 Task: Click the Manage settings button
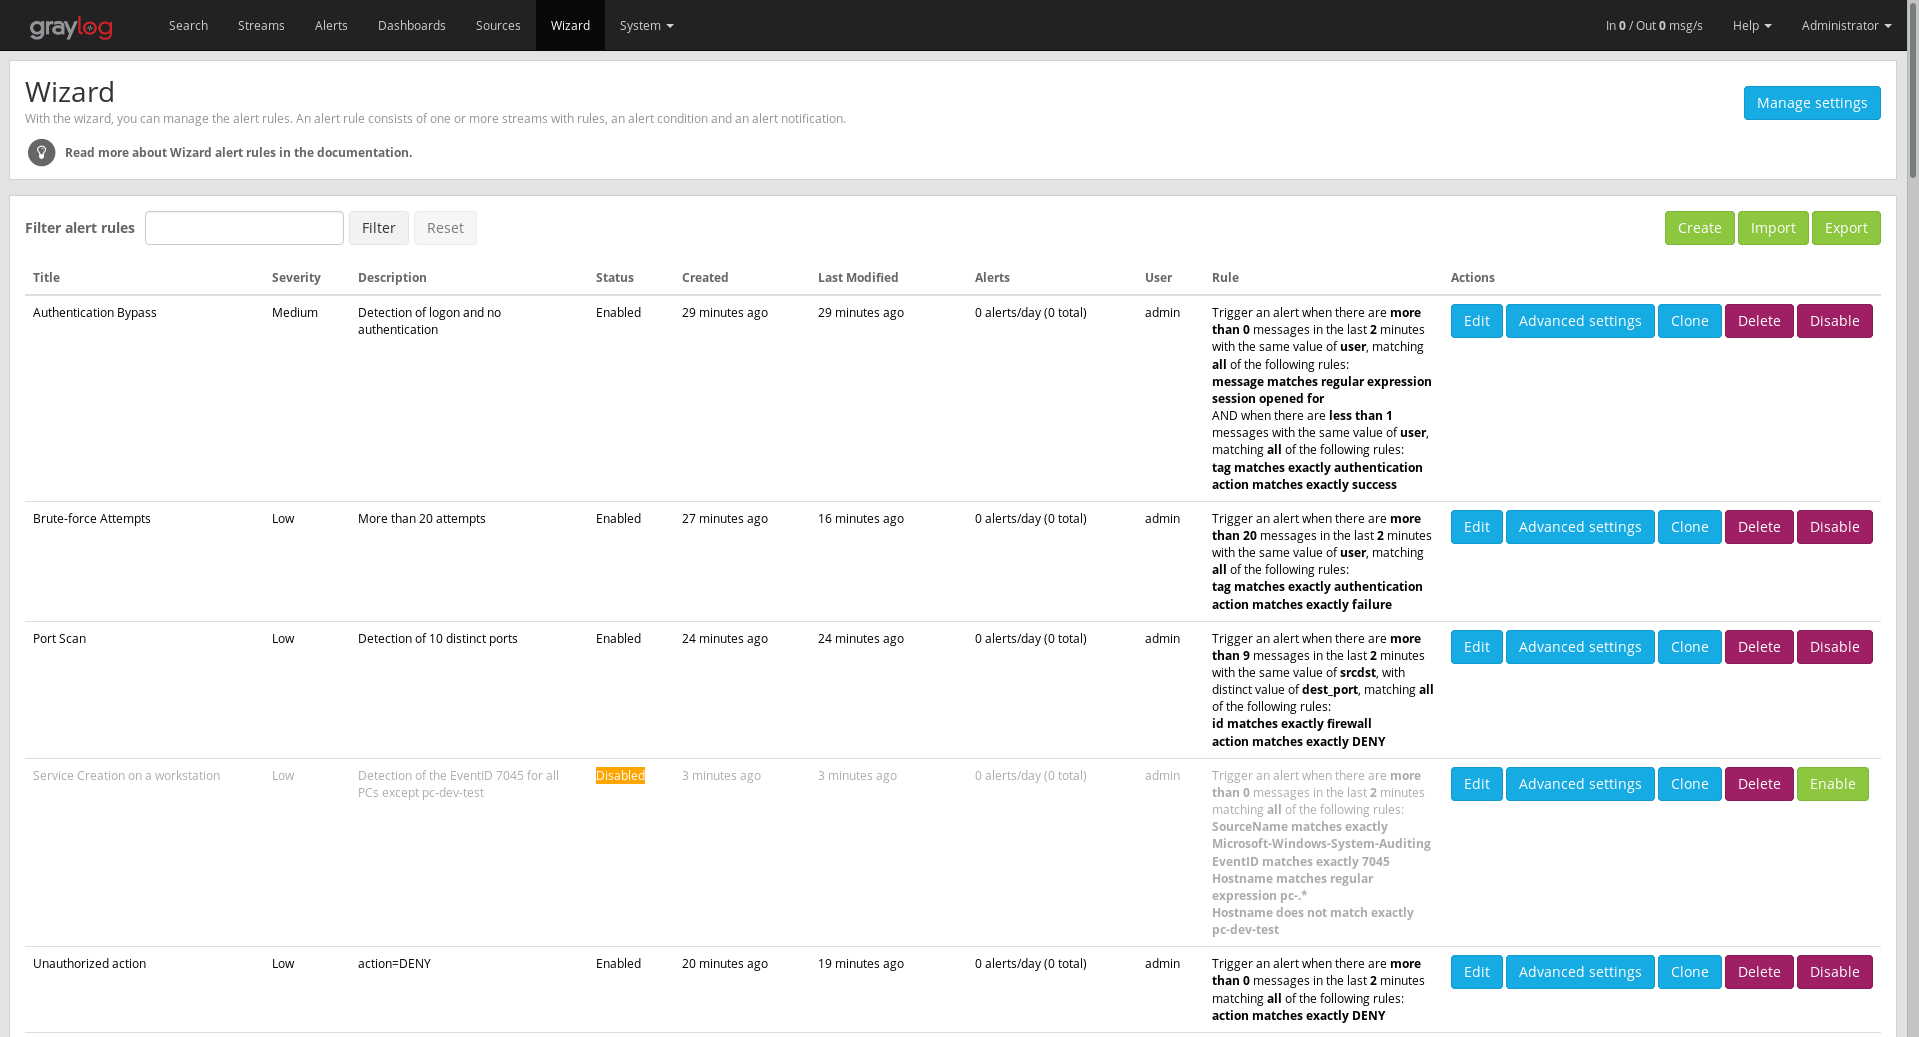pyautogui.click(x=1811, y=103)
